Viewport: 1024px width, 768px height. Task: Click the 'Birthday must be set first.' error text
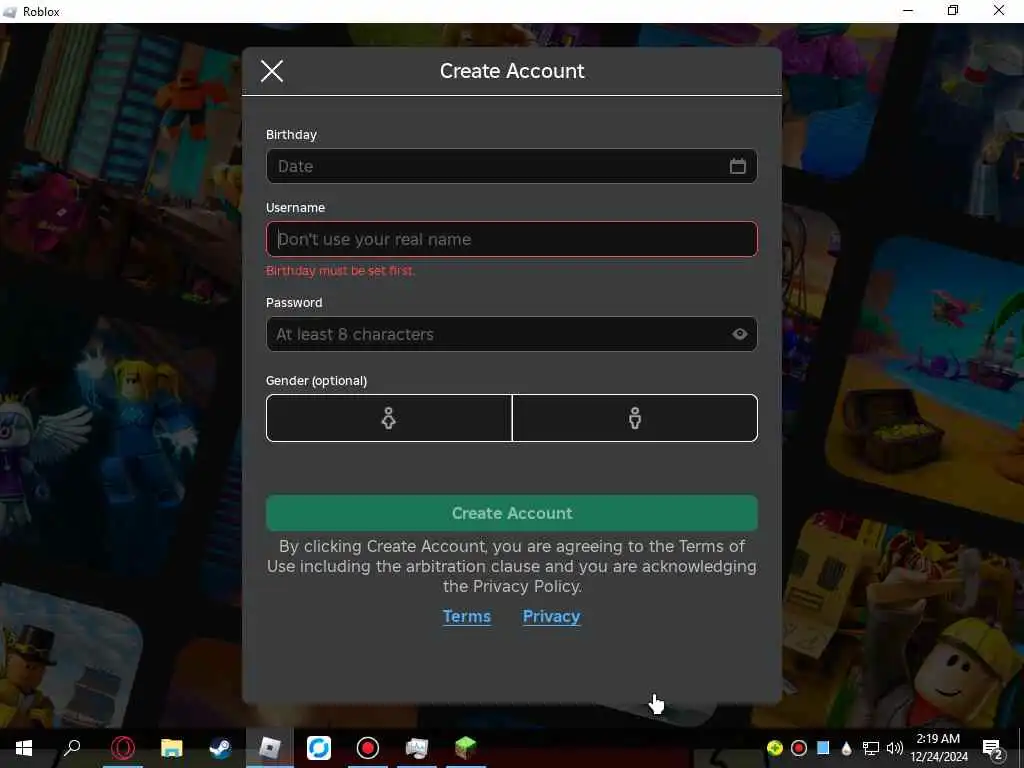[x=340, y=271]
